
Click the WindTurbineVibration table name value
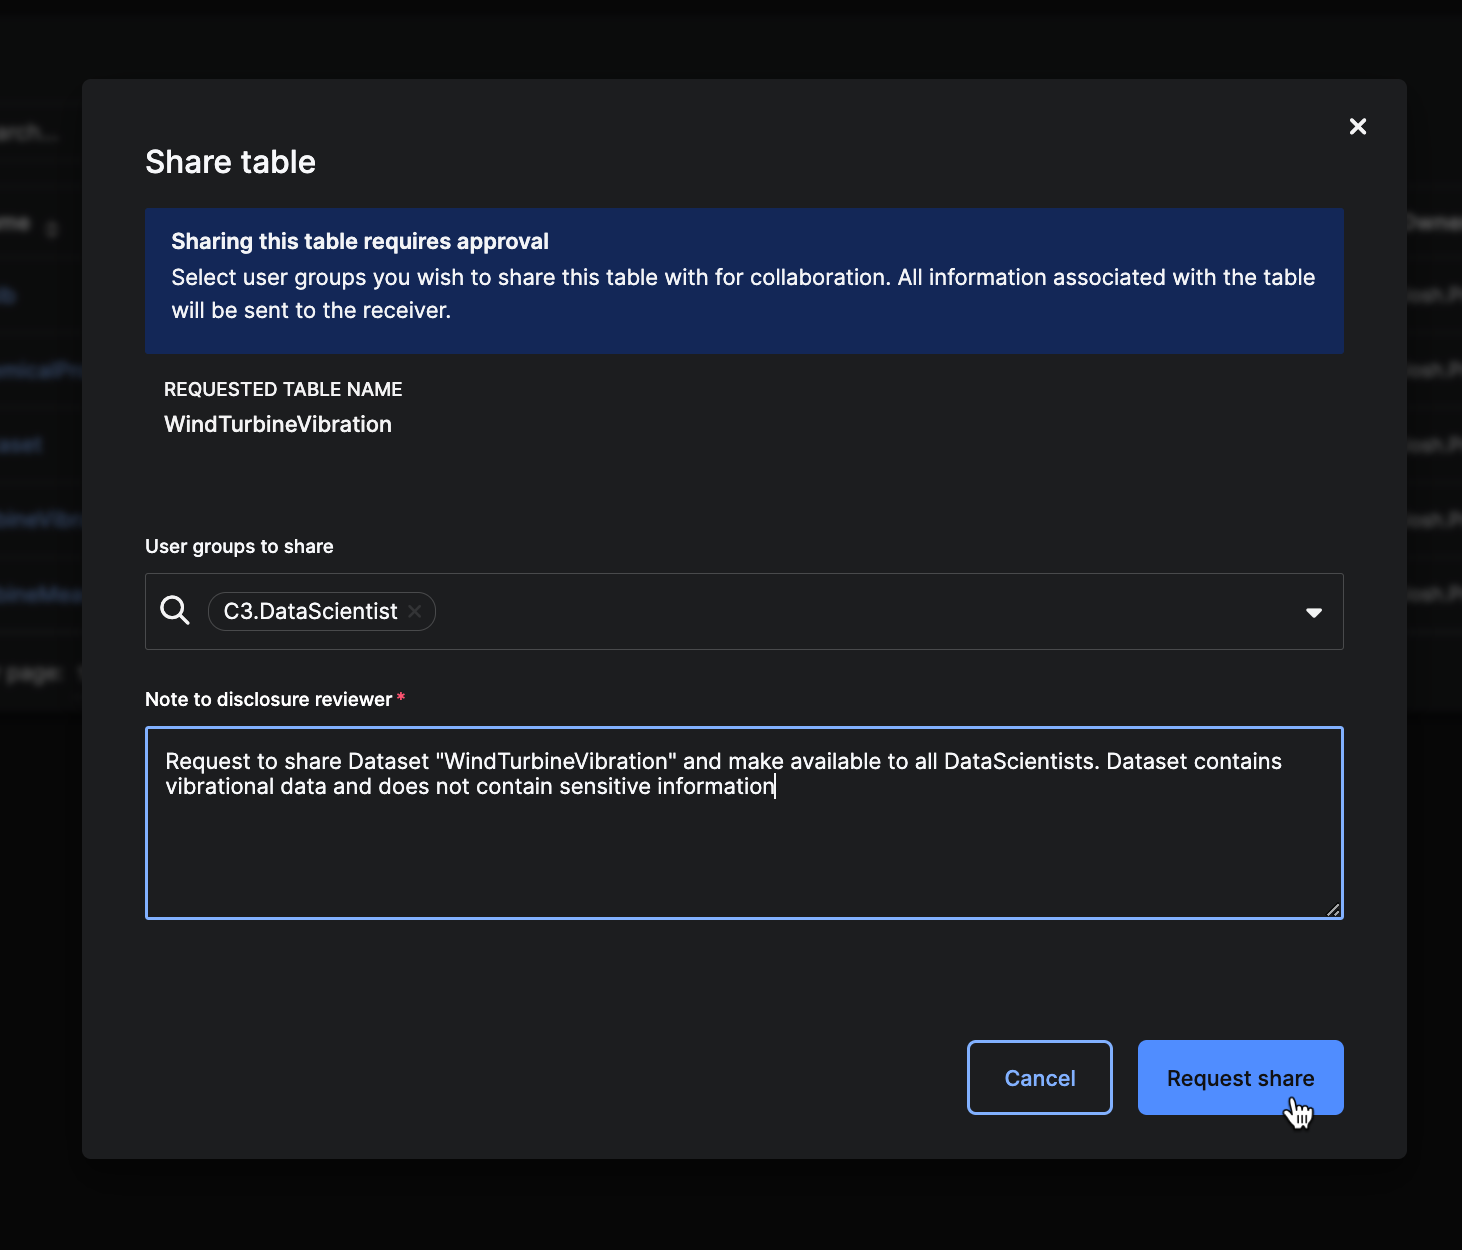277,424
